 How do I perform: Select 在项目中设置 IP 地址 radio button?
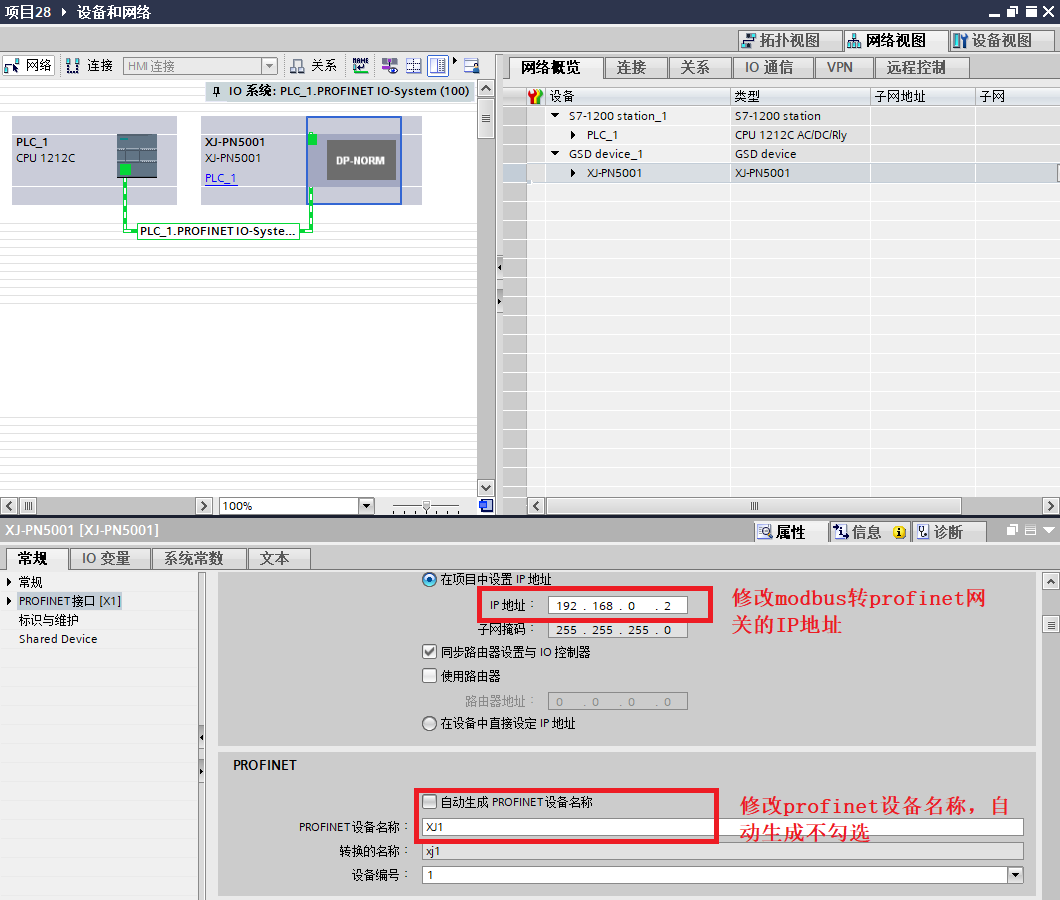pyautogui.click(x=429, y=579)
